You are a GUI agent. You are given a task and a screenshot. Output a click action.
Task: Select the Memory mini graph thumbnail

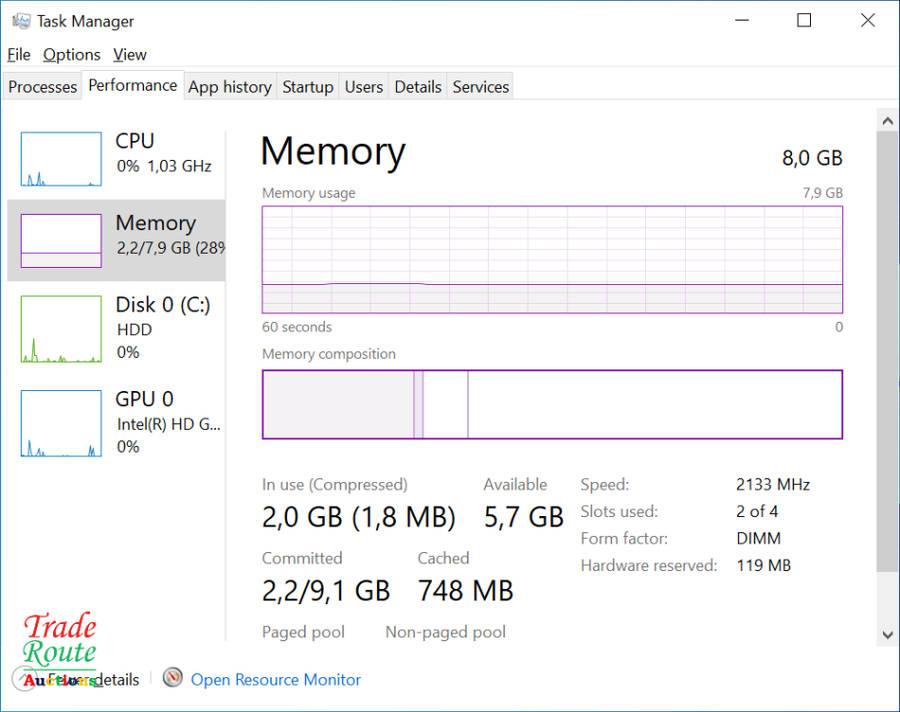click(x=61, y=240)
